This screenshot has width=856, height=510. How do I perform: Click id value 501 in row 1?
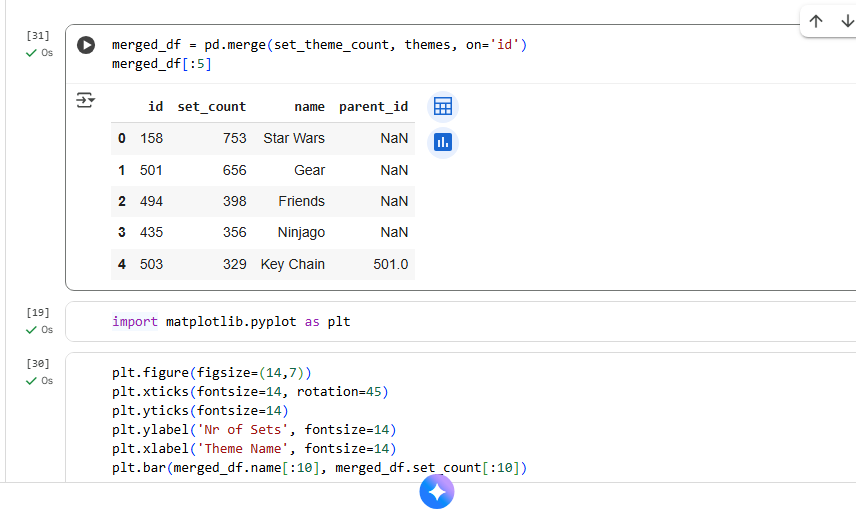click(x=151, y=170)
